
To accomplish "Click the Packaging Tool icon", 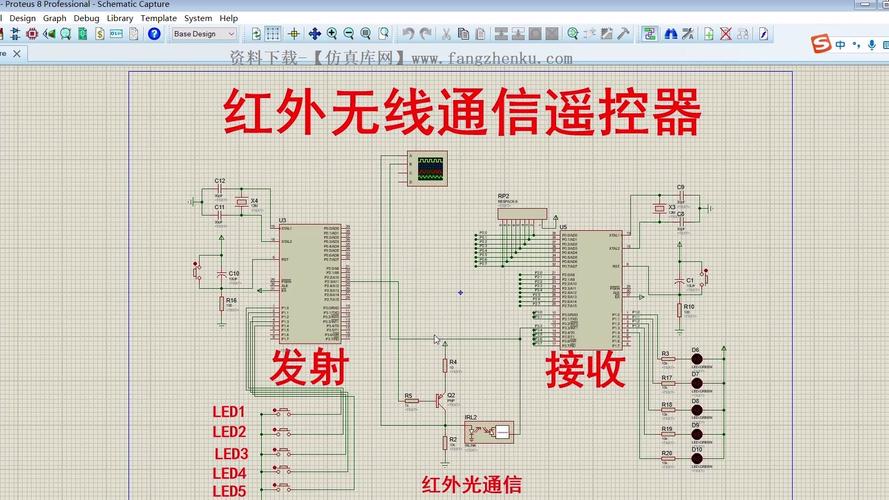I will 607,34.
